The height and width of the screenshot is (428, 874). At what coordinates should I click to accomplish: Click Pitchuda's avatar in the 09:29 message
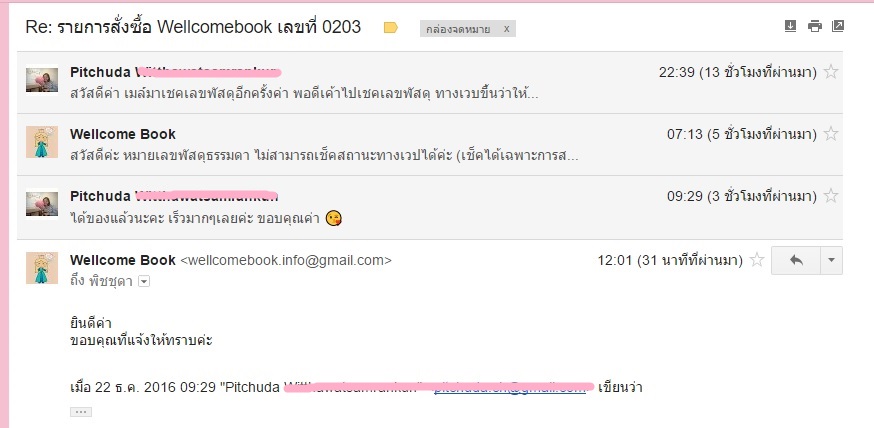point(42,204)
